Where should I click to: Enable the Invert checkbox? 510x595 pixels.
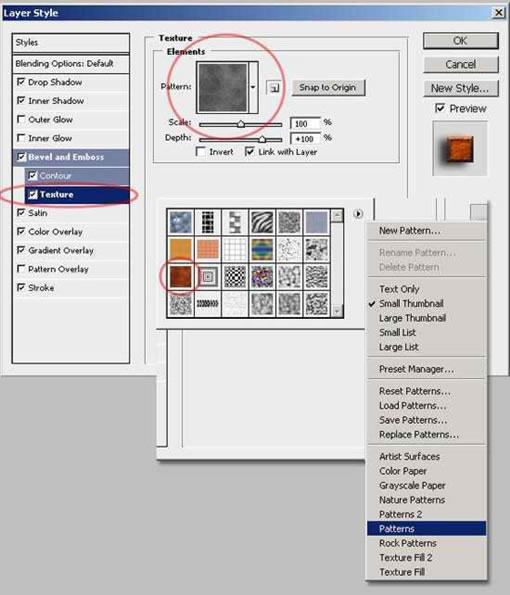[200, 152]
